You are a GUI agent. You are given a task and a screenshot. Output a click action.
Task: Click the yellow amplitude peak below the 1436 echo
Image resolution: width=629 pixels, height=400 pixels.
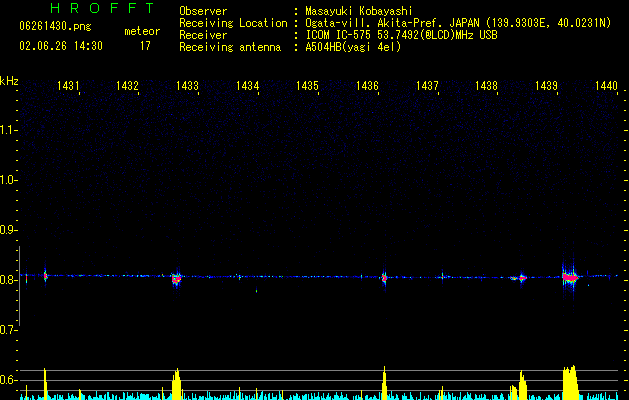coord(384,383)
